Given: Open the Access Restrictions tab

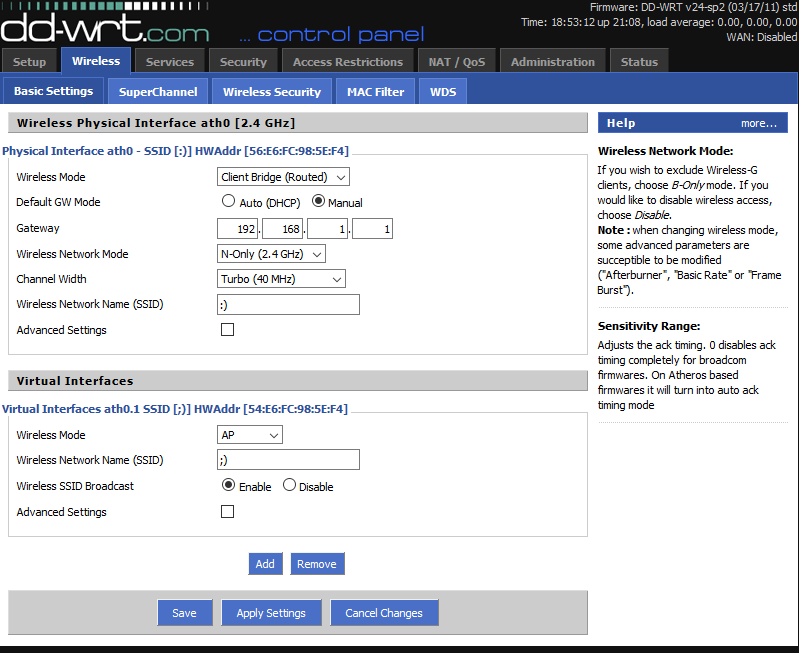Looking at the screenshot, I should coord(348,62).
